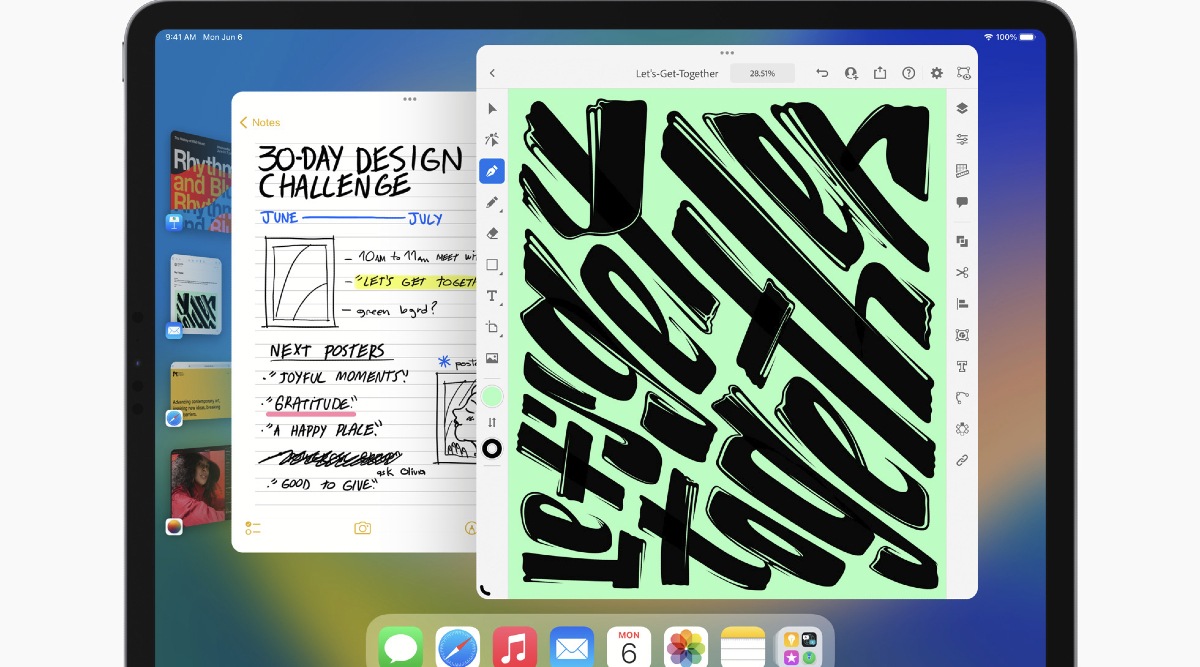Open Illustrator settings gear
The image size is (1200, 667).
point(937,73)
